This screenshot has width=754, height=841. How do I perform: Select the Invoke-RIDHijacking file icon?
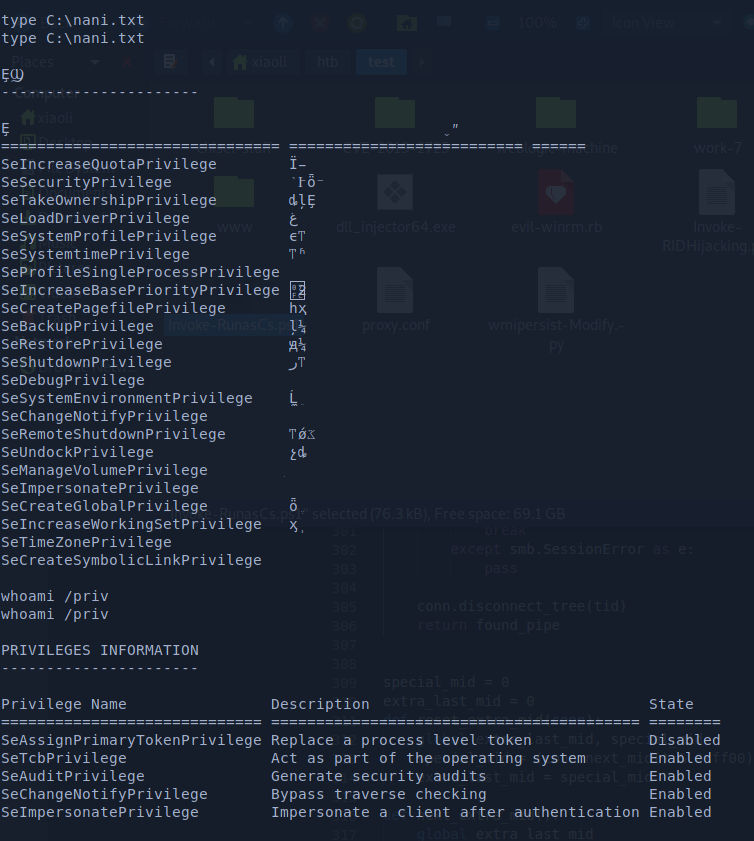click(x=716, y=192)
